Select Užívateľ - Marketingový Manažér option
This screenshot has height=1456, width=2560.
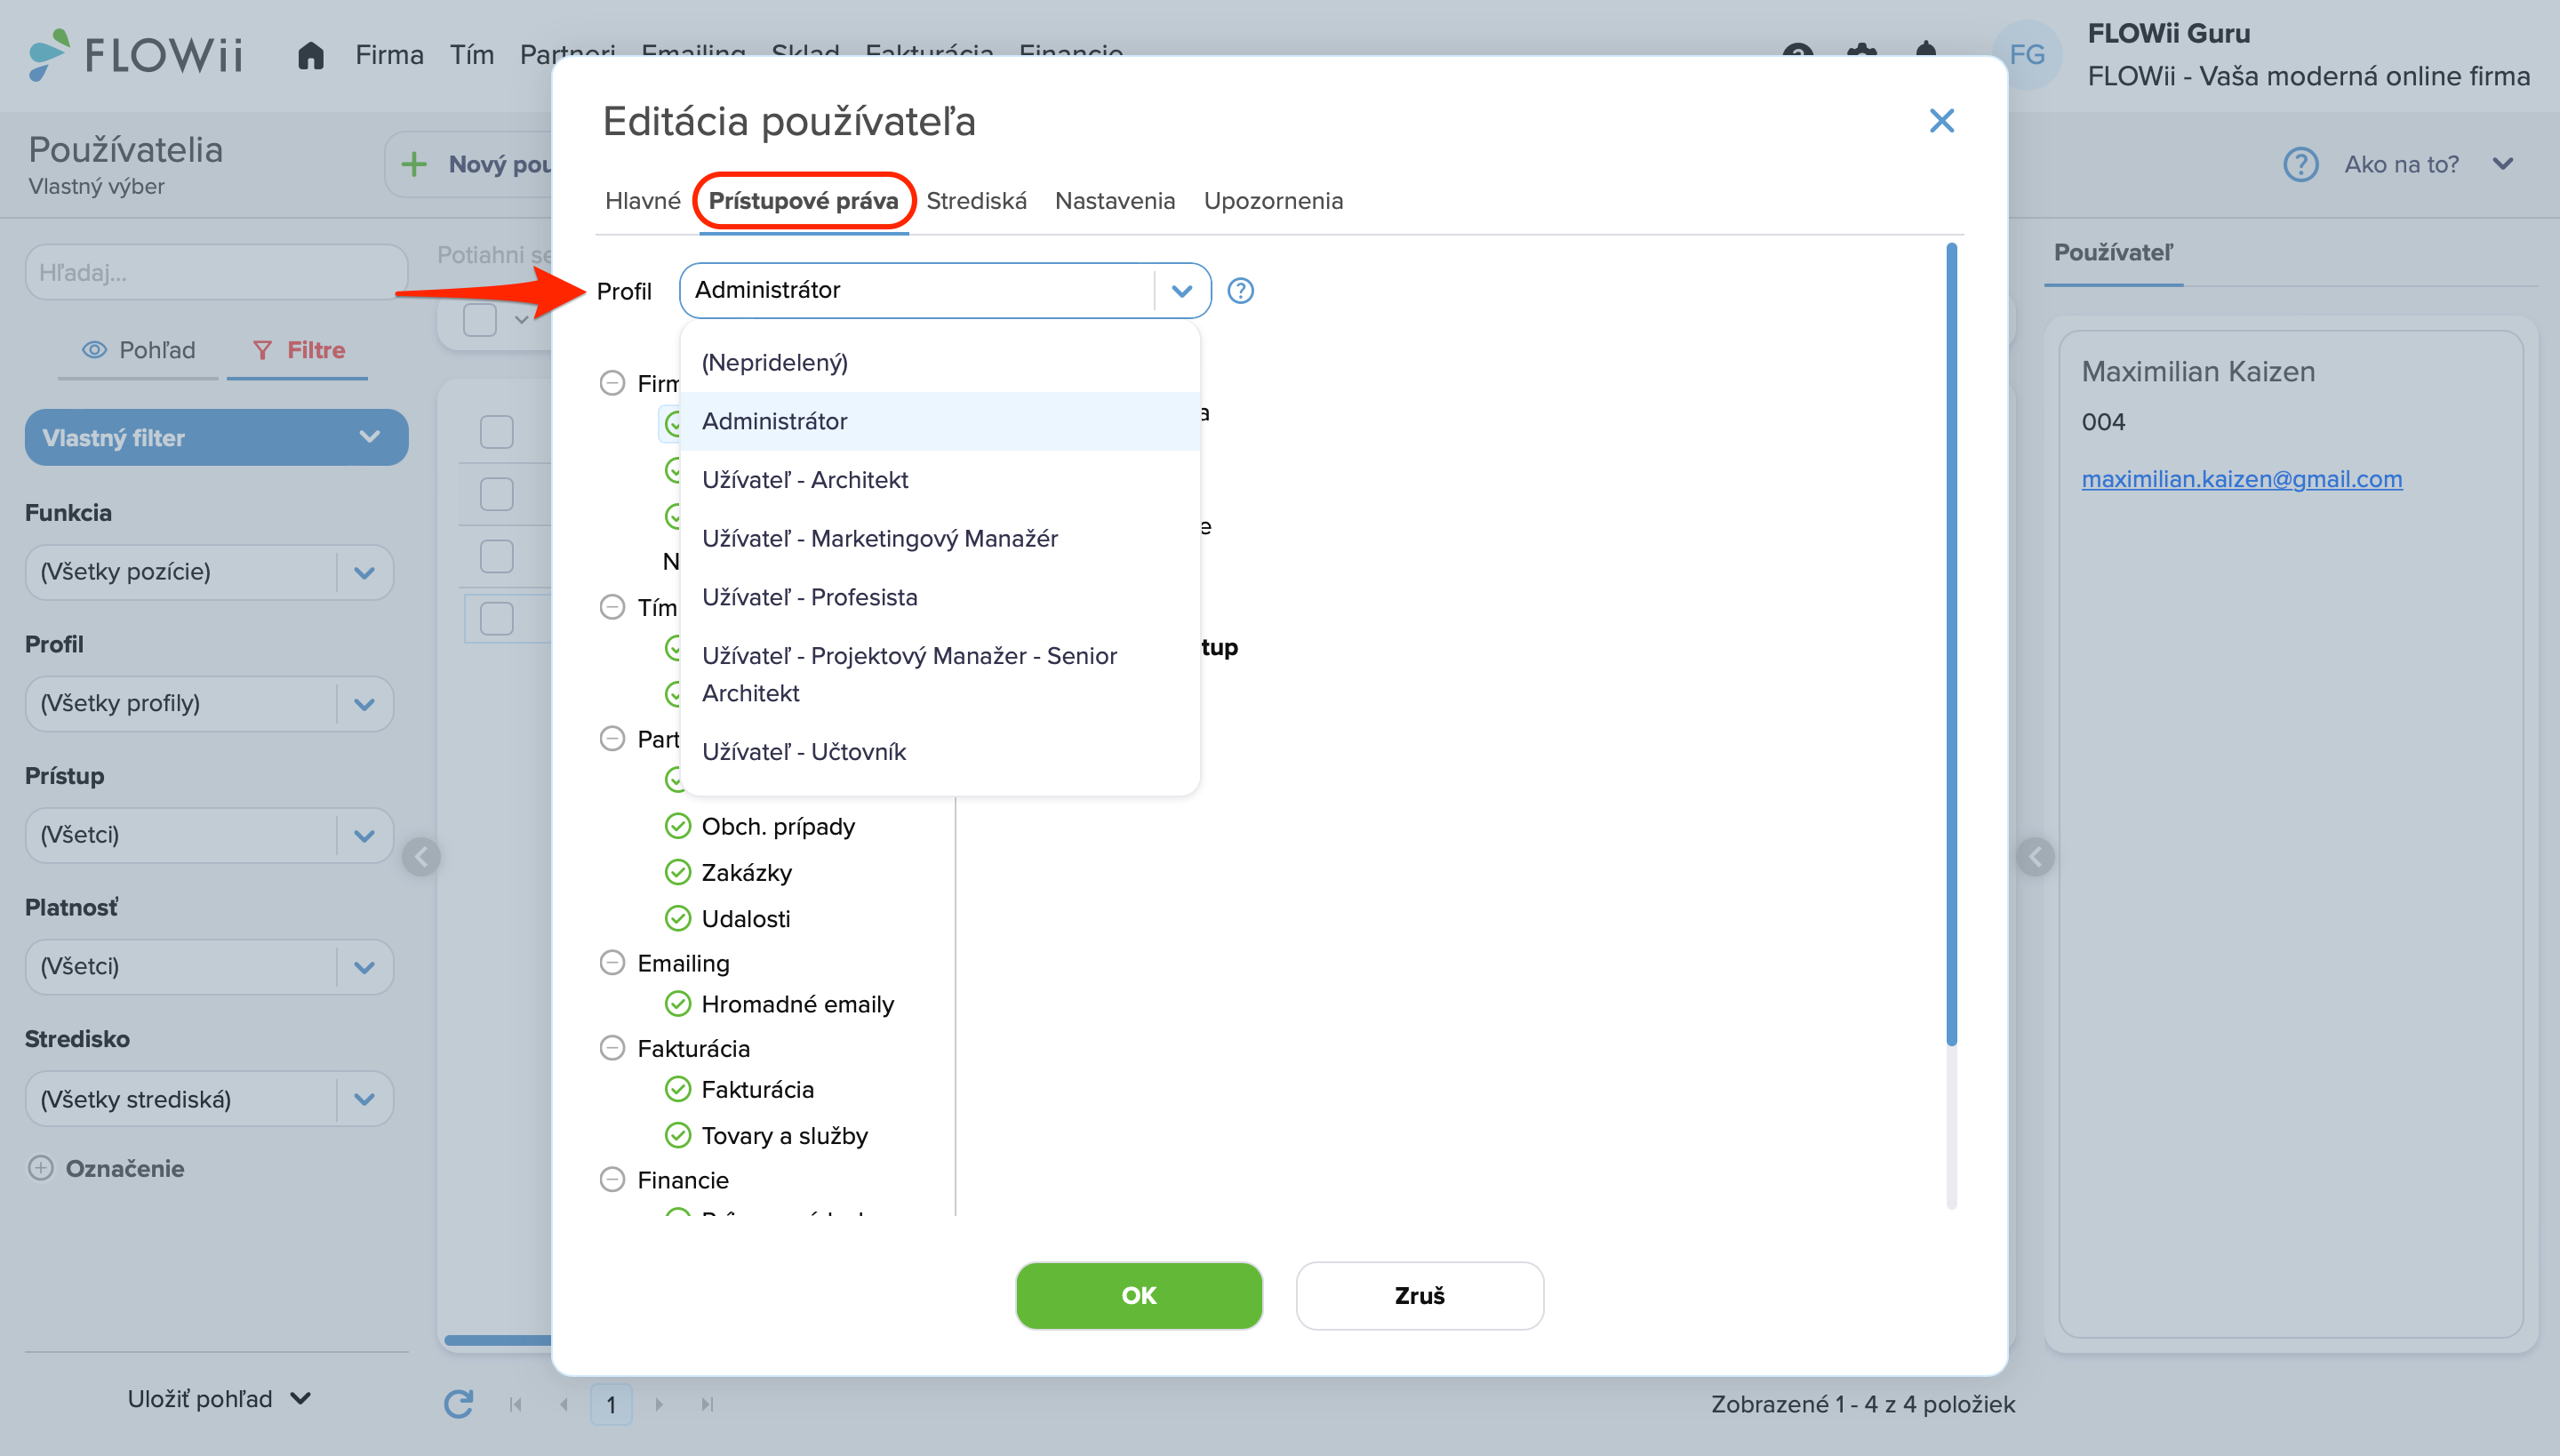coord(940,538)
